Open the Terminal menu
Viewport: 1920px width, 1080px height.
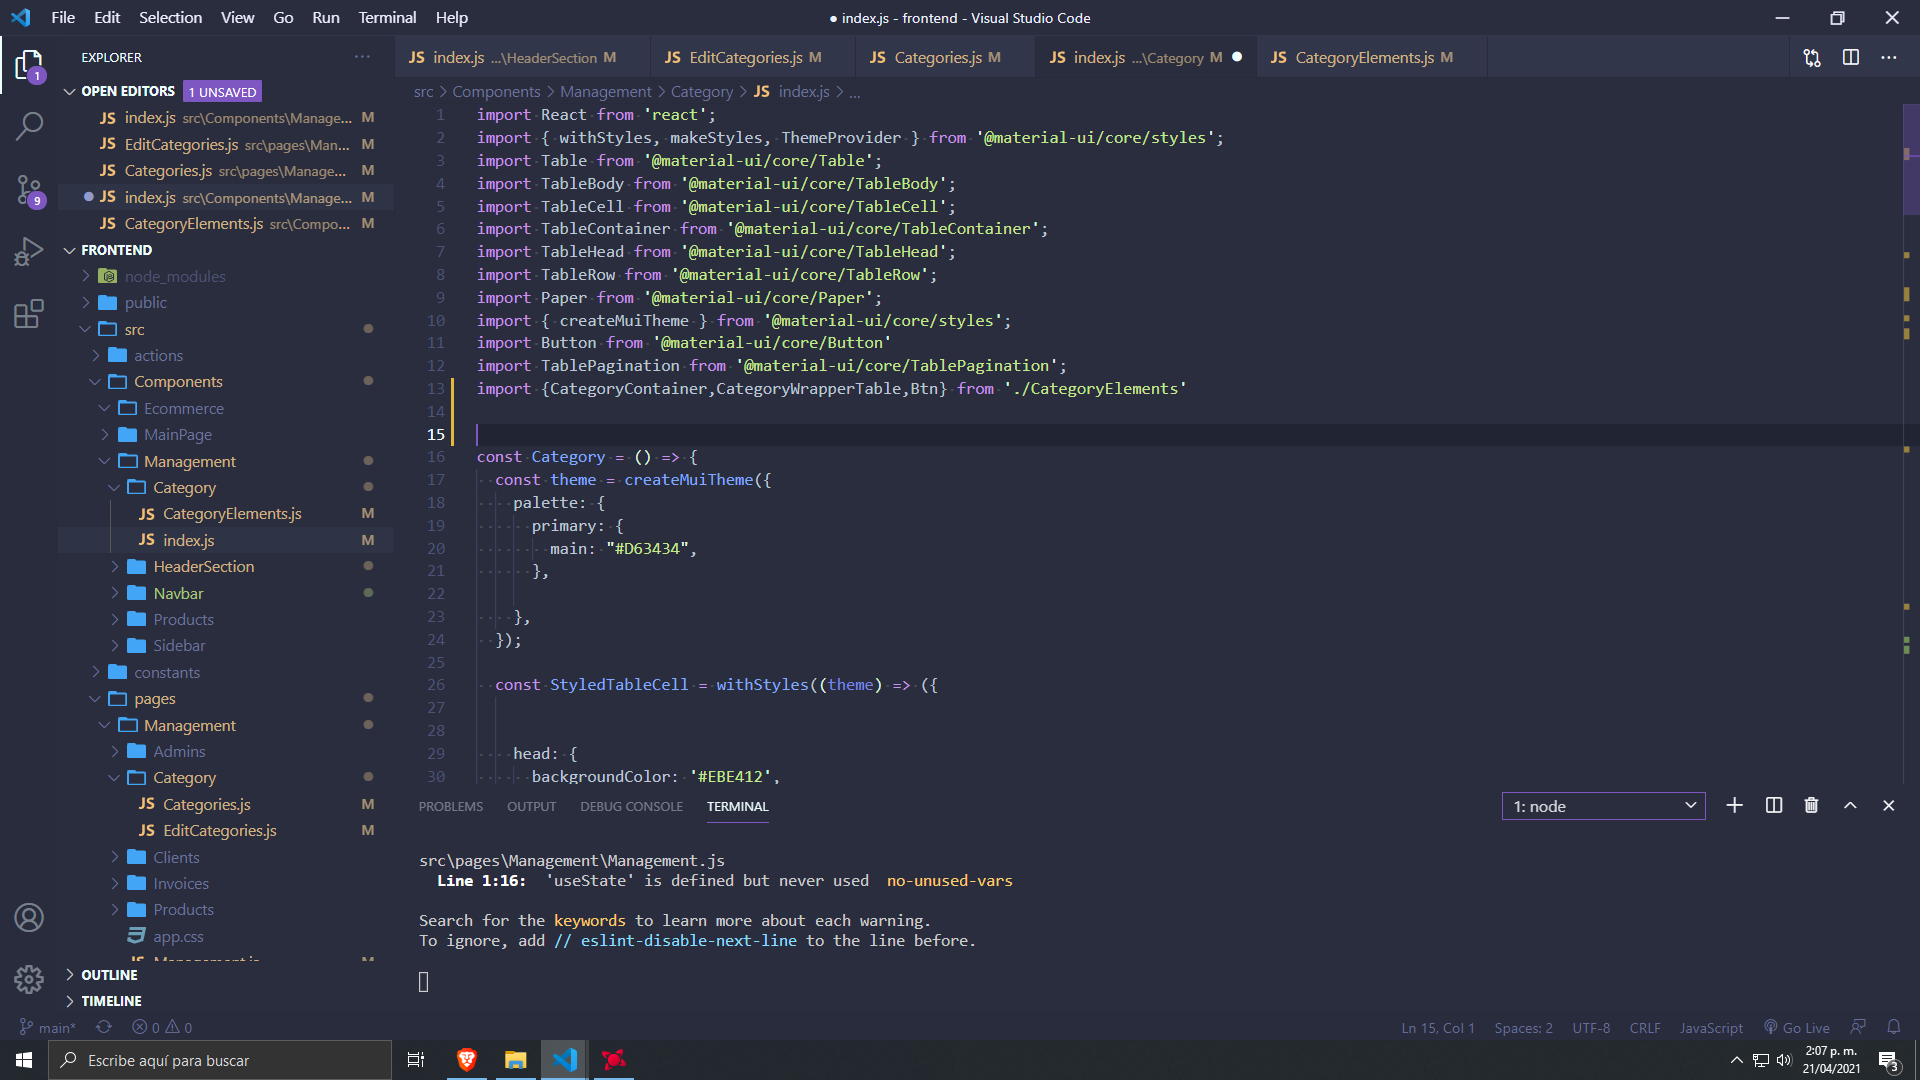[386, 17]
